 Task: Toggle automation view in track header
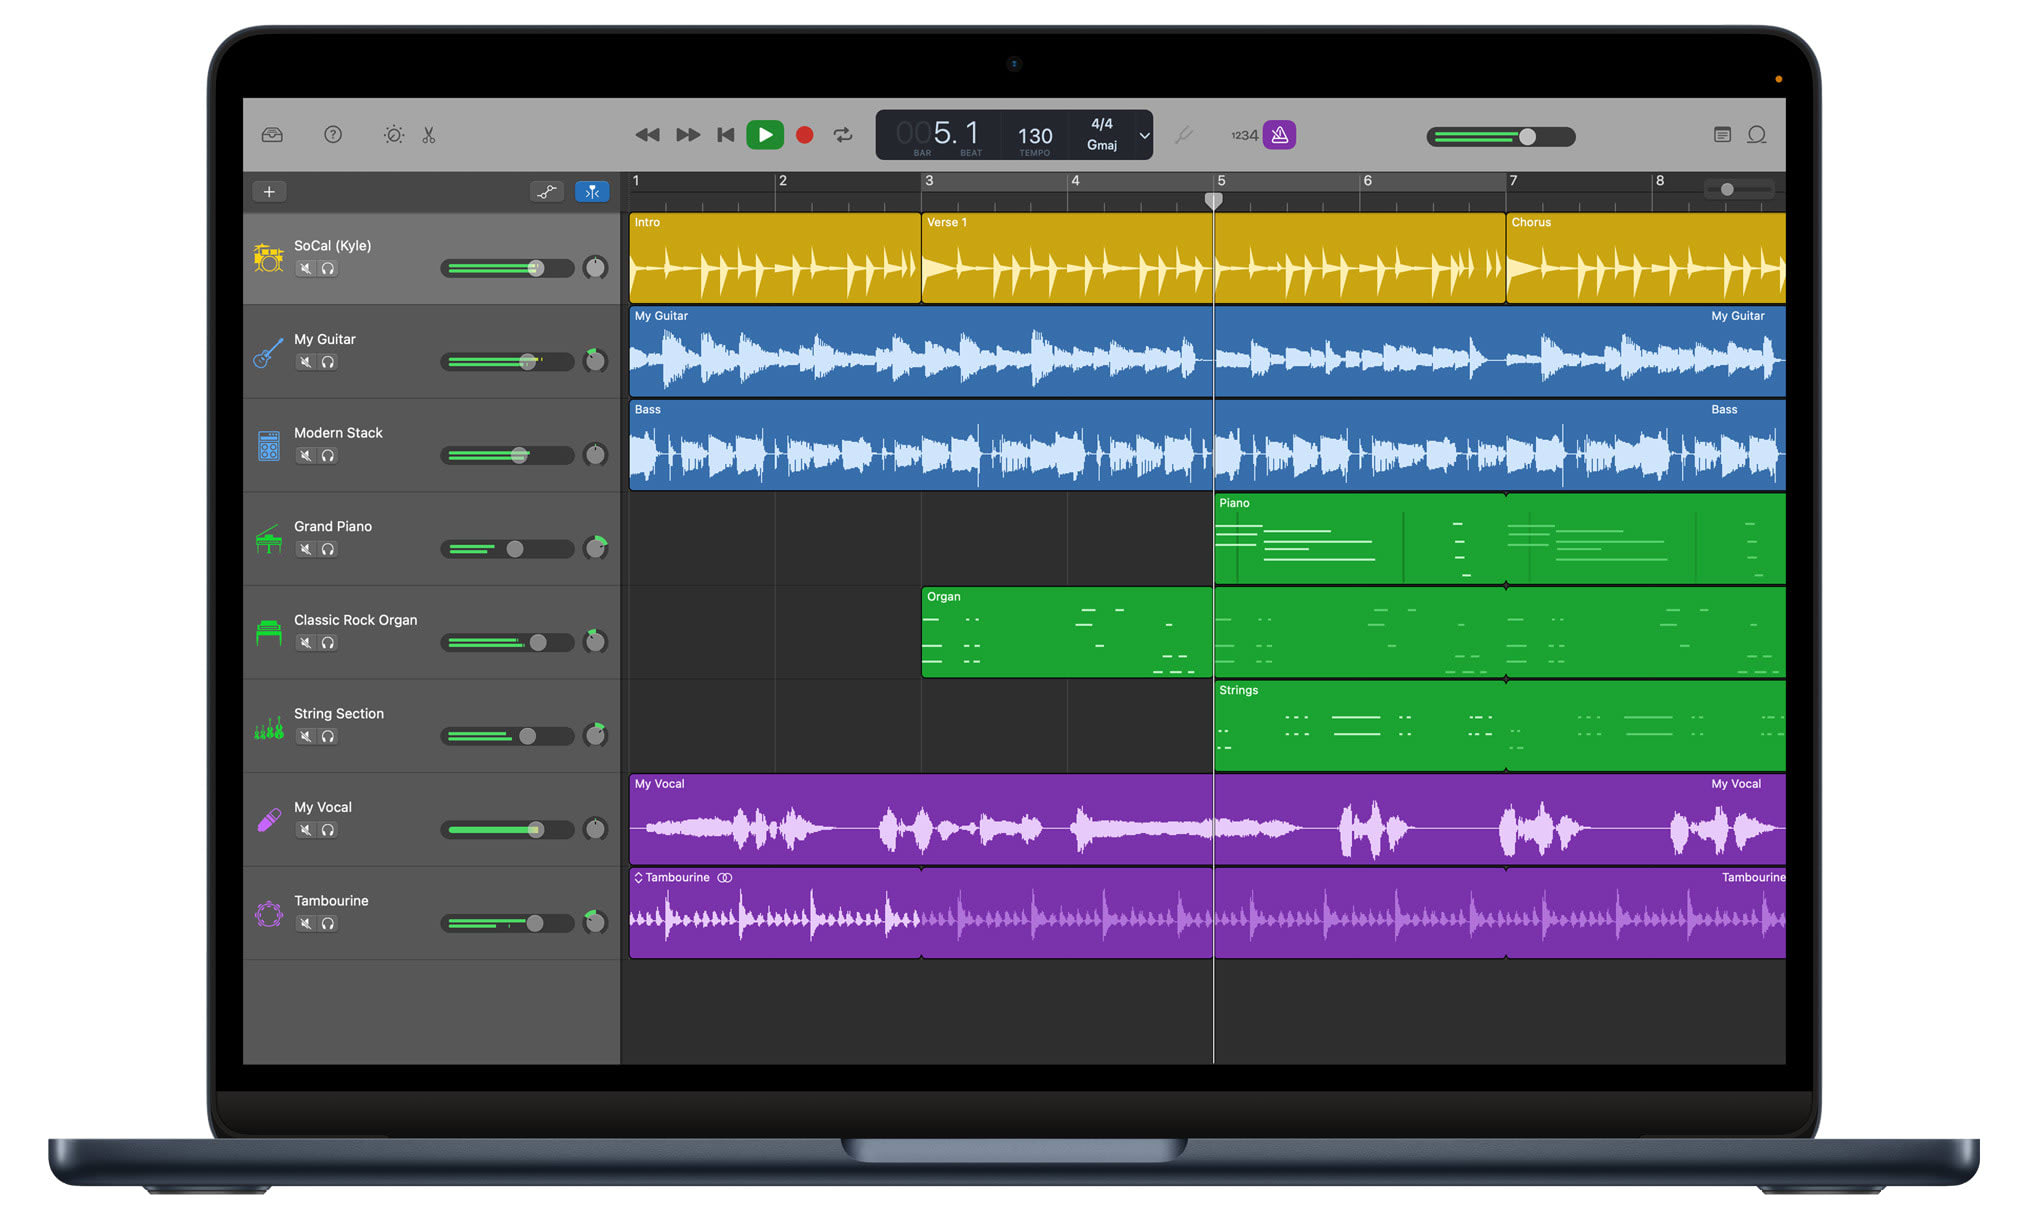pos(547,191)
